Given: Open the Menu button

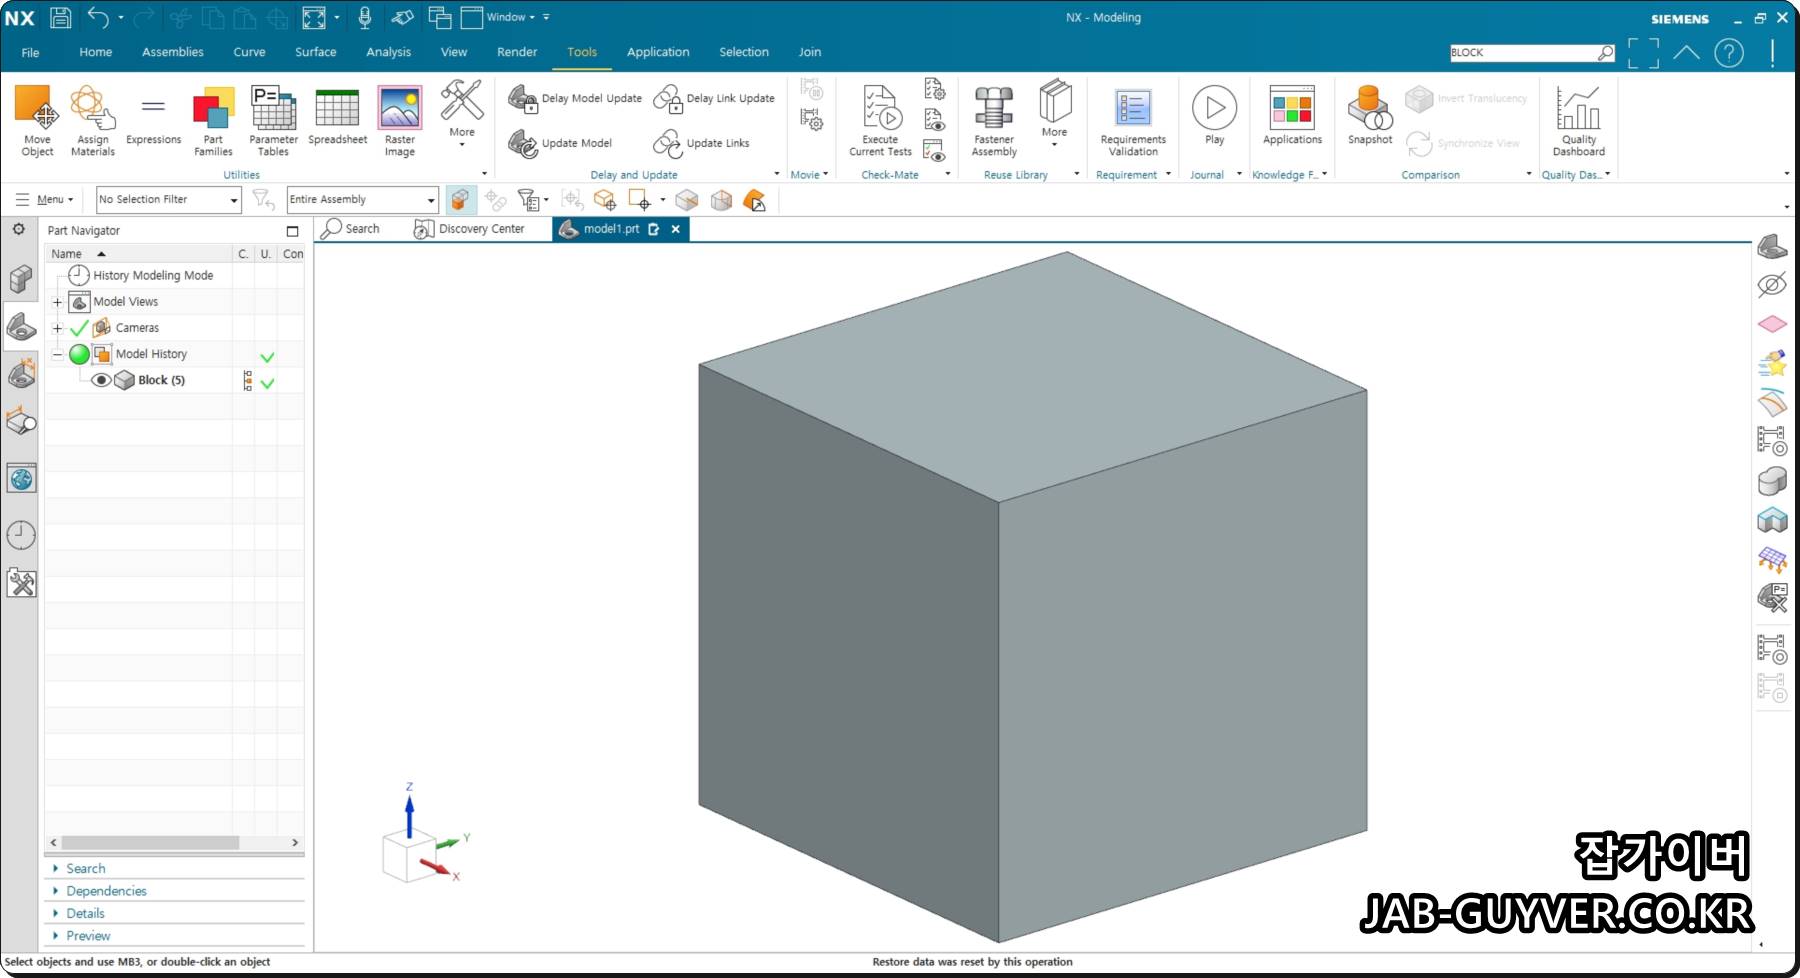Looking at the screenshot, I should [x=45, y=200].
